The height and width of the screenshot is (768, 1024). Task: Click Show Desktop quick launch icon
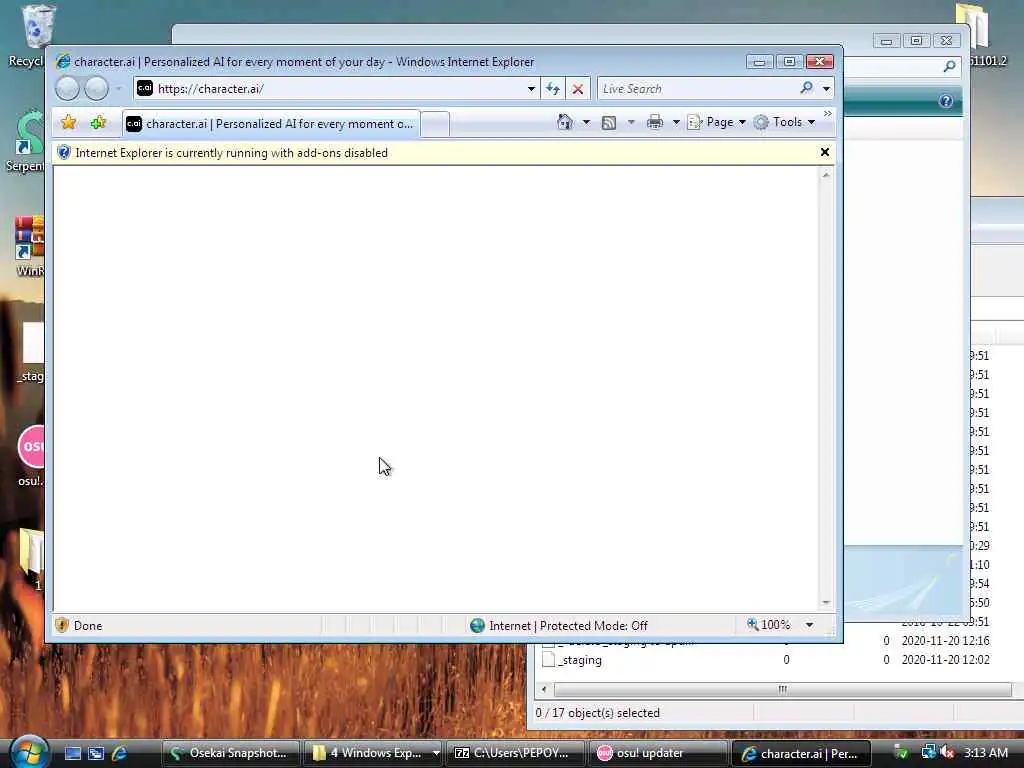73,753
